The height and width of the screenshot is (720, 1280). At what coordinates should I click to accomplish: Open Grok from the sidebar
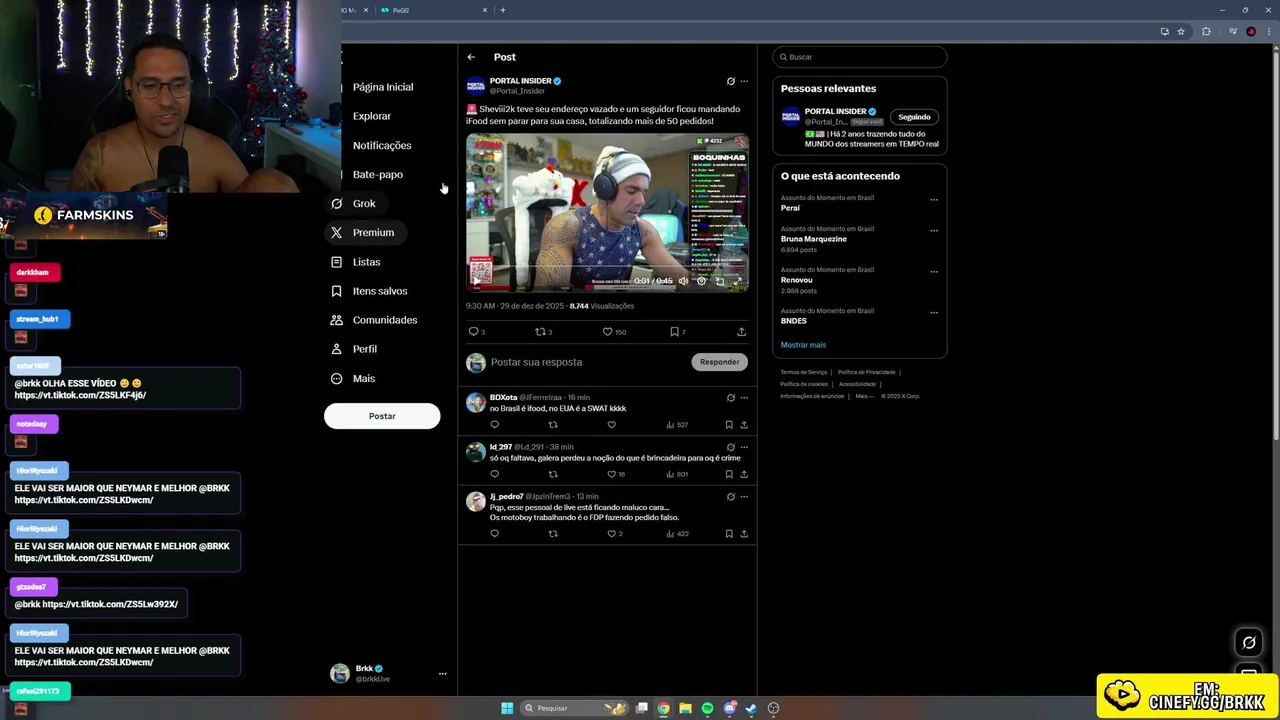point(353,203)
